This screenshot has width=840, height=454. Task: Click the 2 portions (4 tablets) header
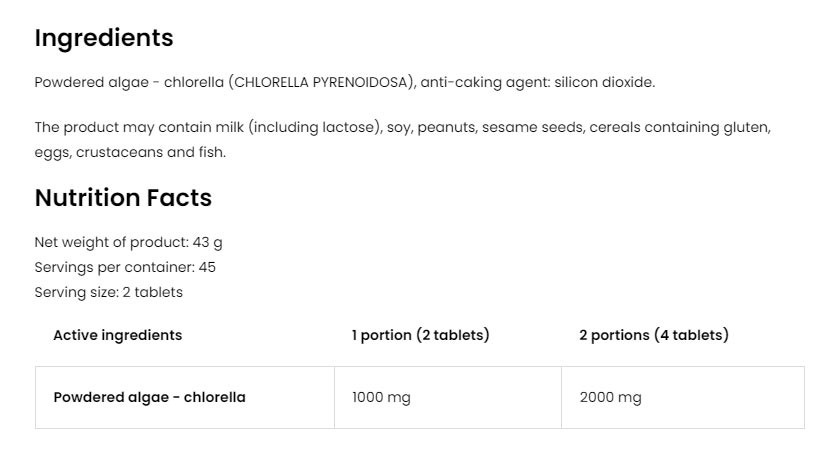pyautogui.click(x=654, y=335)
